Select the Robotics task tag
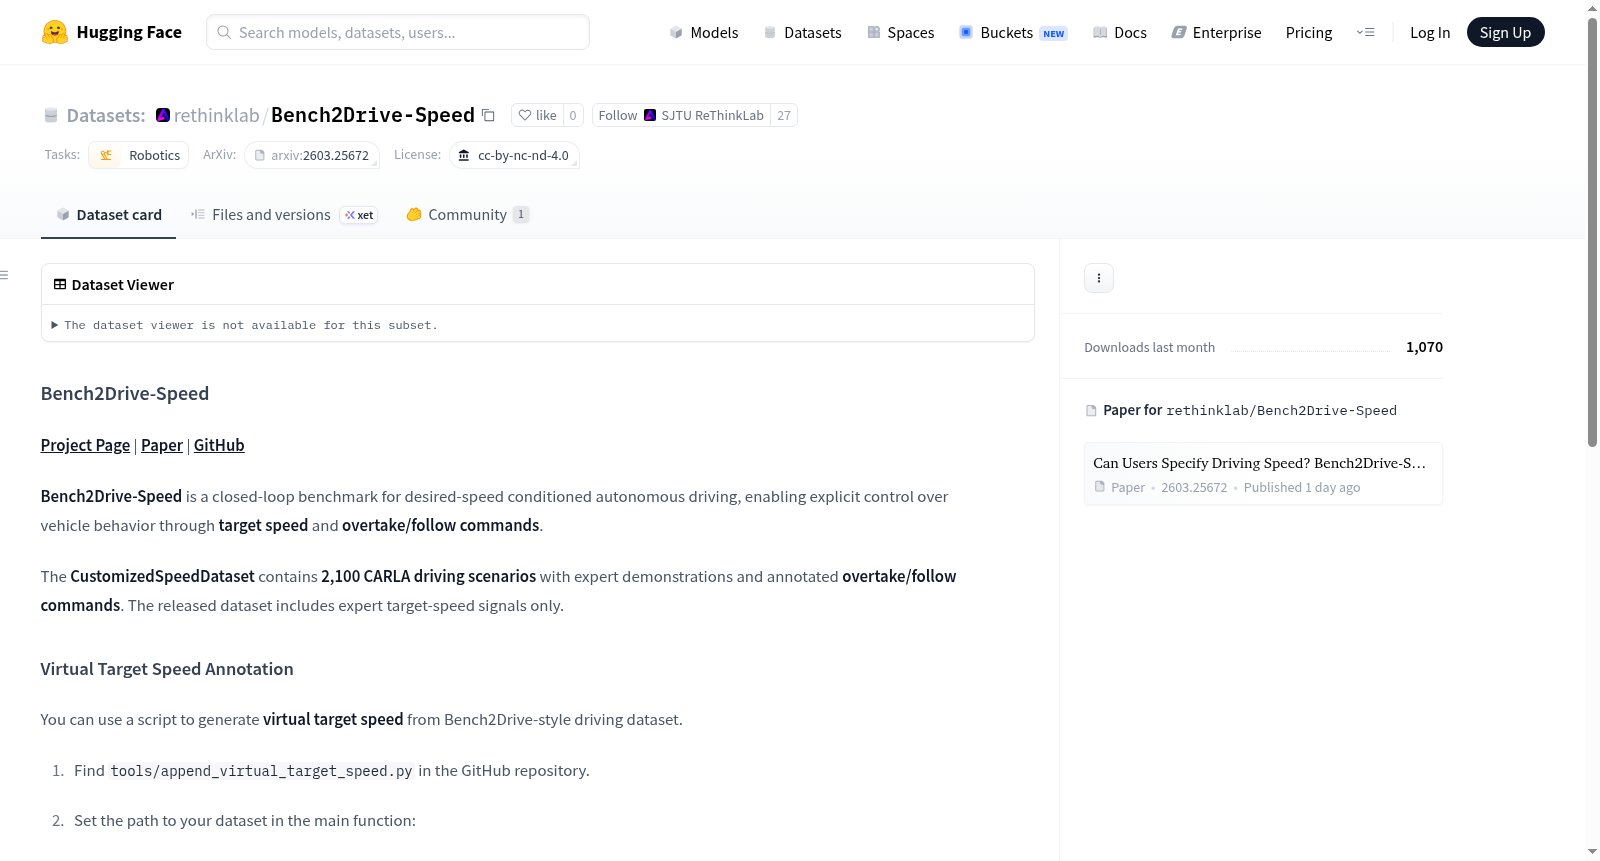This screenshot has height=861, width=1600. pos(139,155)
